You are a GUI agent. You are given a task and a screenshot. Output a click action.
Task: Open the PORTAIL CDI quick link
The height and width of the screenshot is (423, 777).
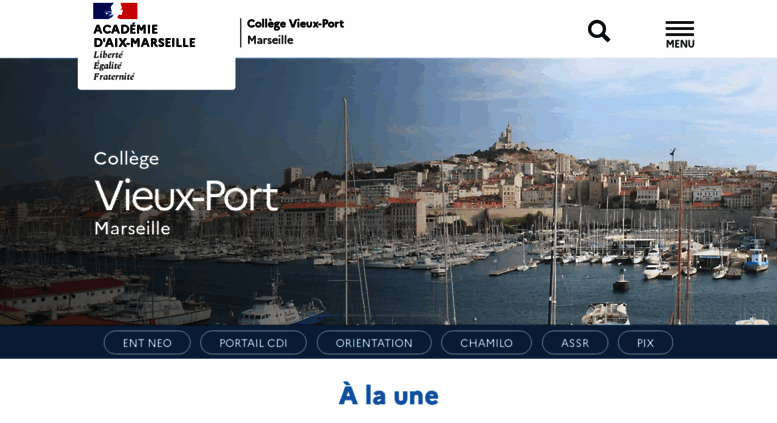tap(253, 343)
